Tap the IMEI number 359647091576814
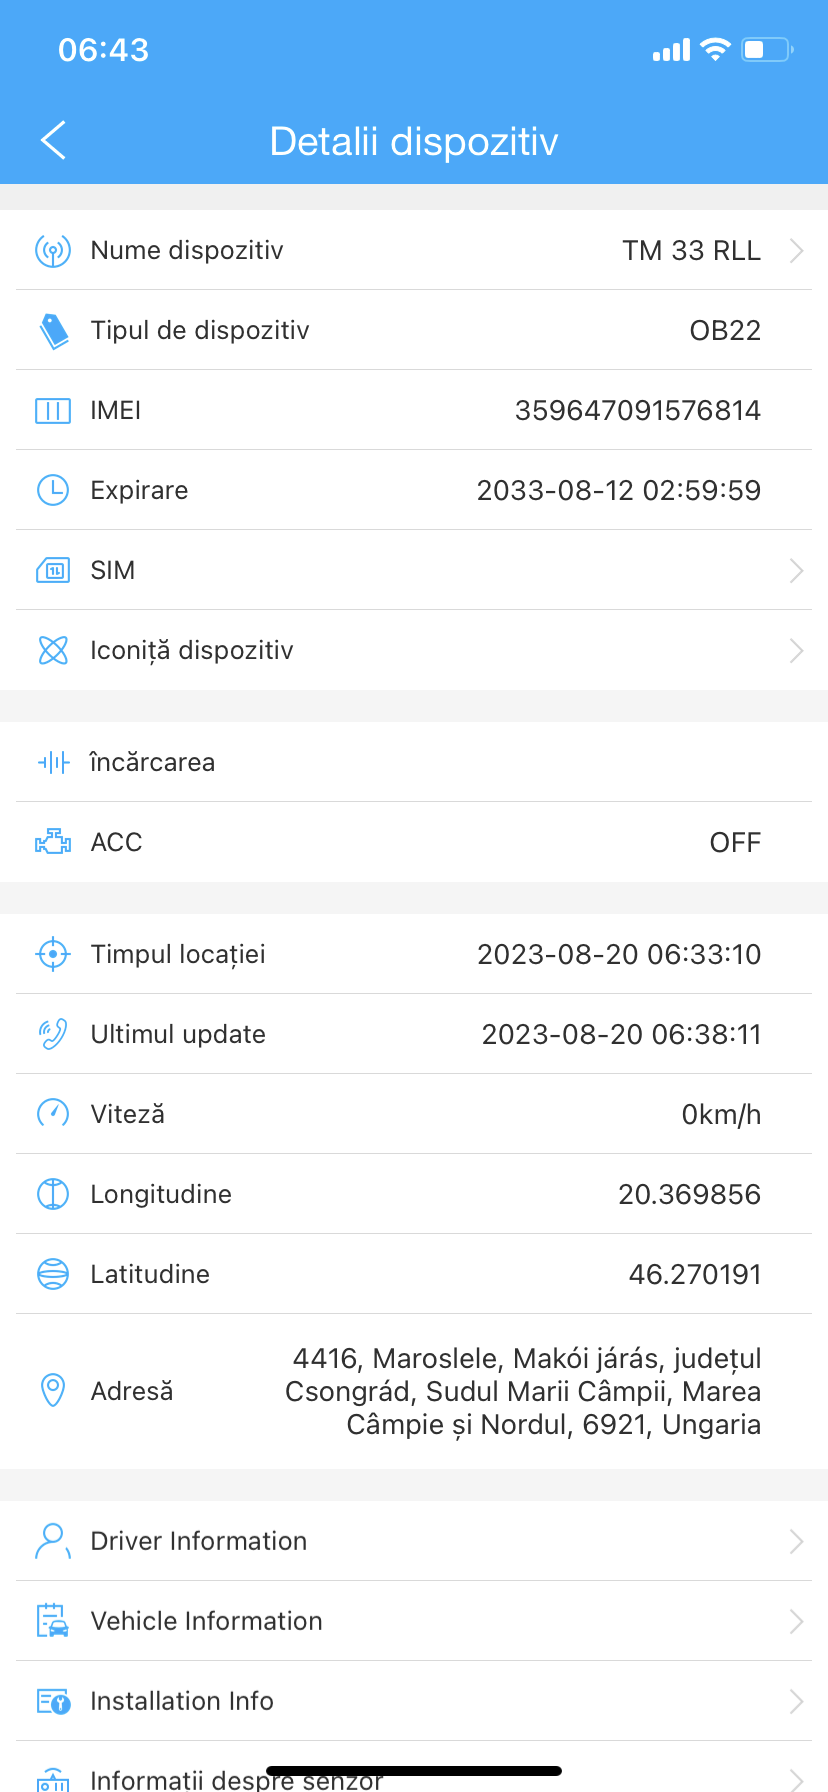This screenshot has height=1792, width=828. [637, 410]
